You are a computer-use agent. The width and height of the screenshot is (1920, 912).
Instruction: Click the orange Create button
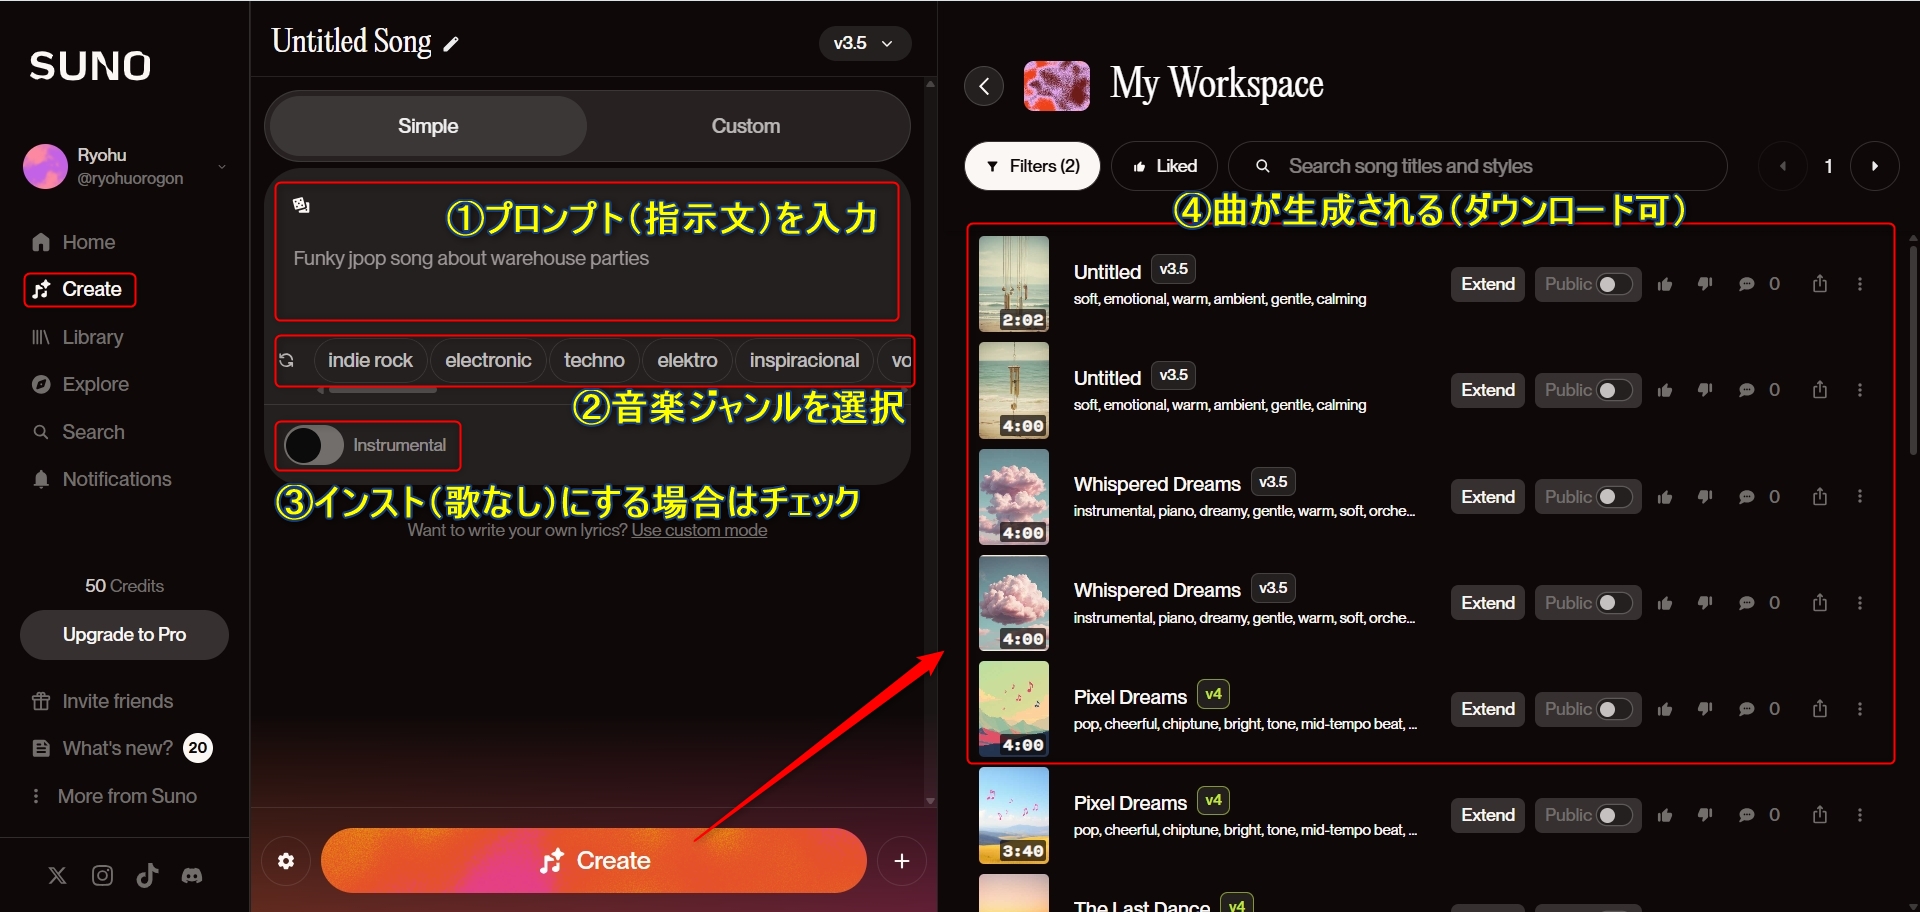coord(594,861)
